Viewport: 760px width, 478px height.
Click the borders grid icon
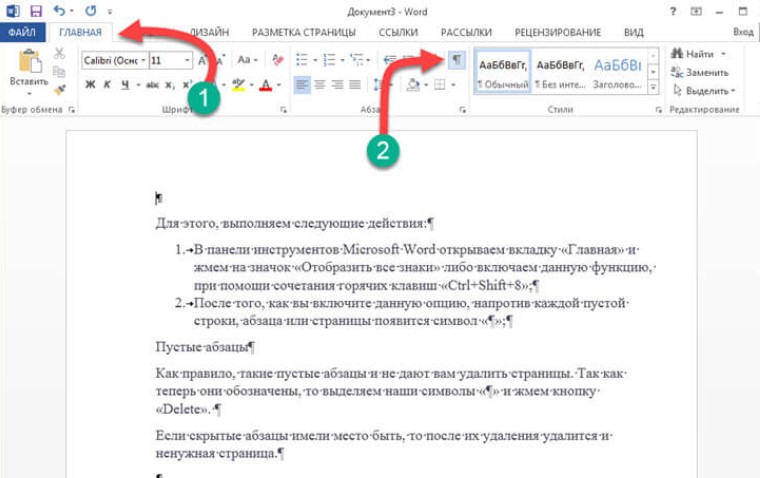[x=440, y=85]
